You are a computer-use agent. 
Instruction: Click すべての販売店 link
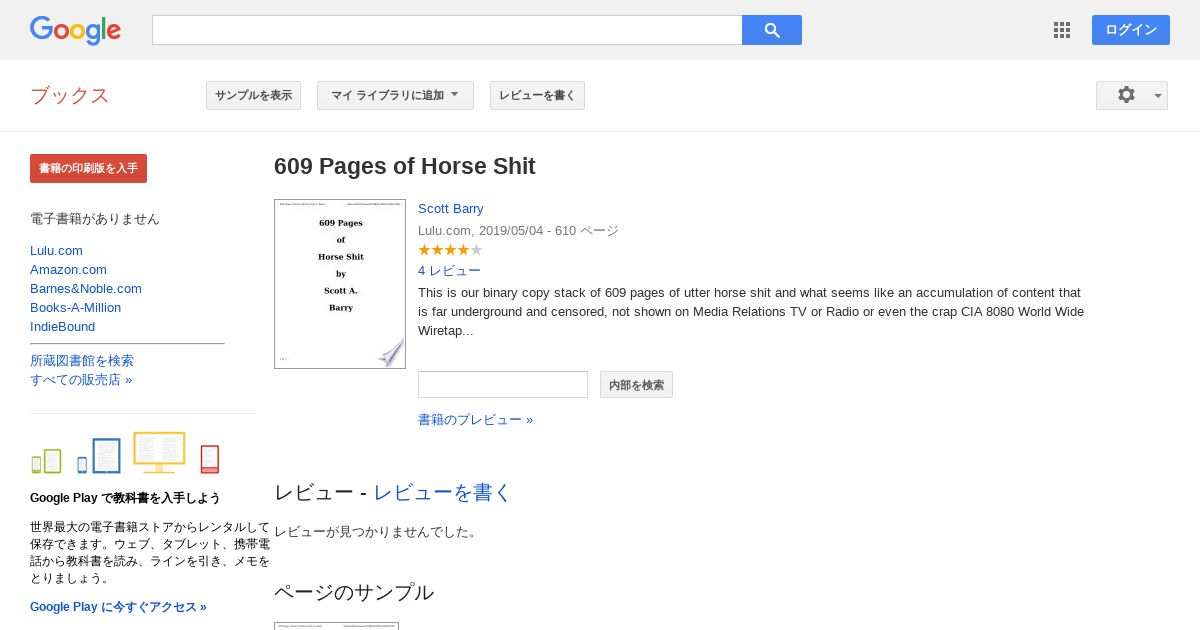pos(81,379)
